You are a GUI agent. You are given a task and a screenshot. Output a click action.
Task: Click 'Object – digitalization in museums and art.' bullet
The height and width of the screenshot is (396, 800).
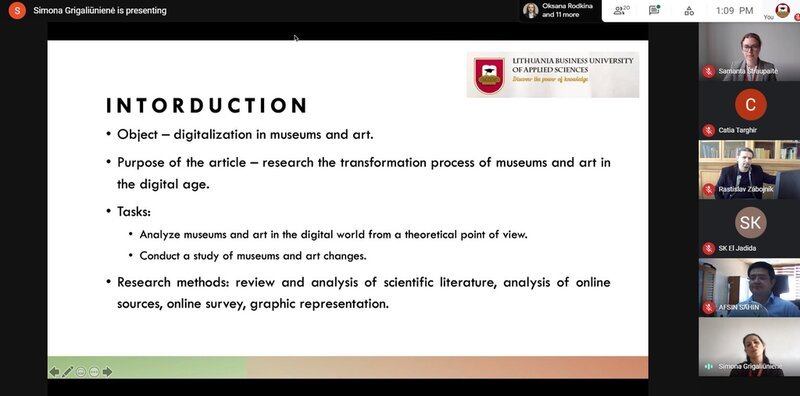(245, 135)
